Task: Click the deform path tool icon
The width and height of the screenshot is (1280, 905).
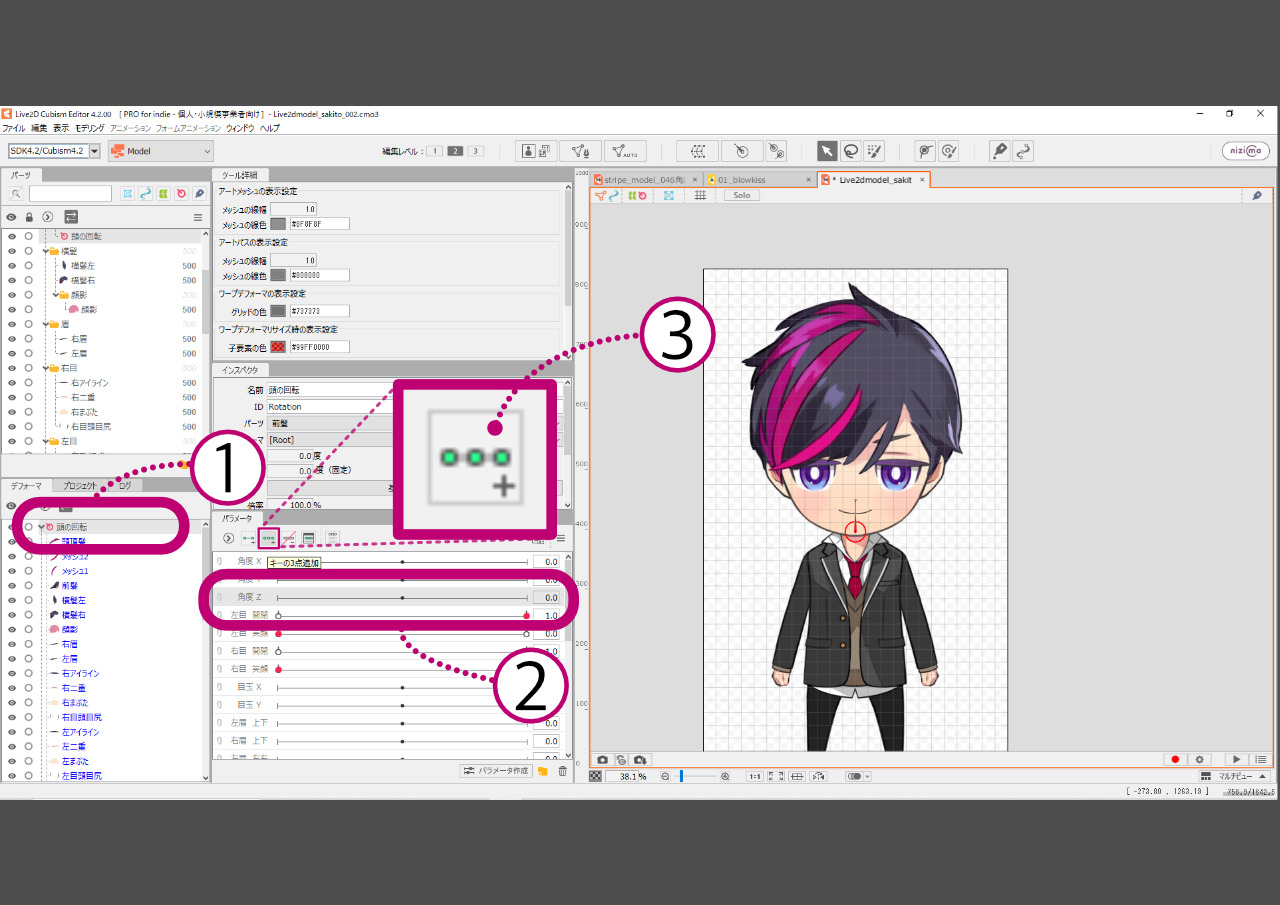Action: 925,151
